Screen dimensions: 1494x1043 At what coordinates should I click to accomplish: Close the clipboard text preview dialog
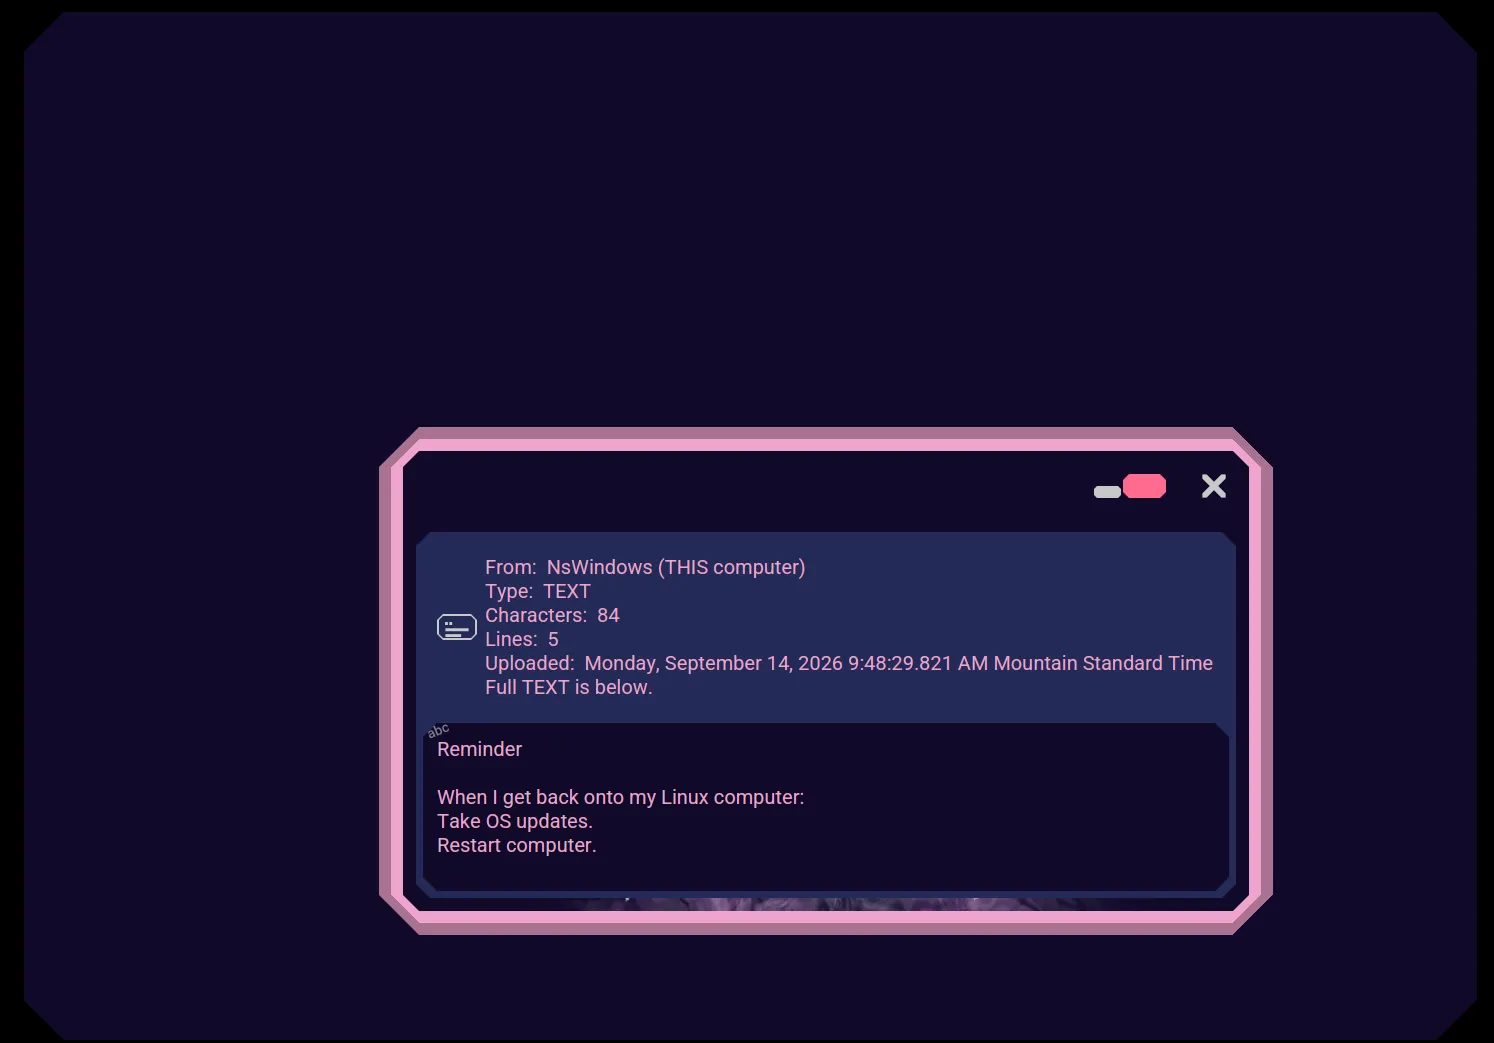(1214, 486)
